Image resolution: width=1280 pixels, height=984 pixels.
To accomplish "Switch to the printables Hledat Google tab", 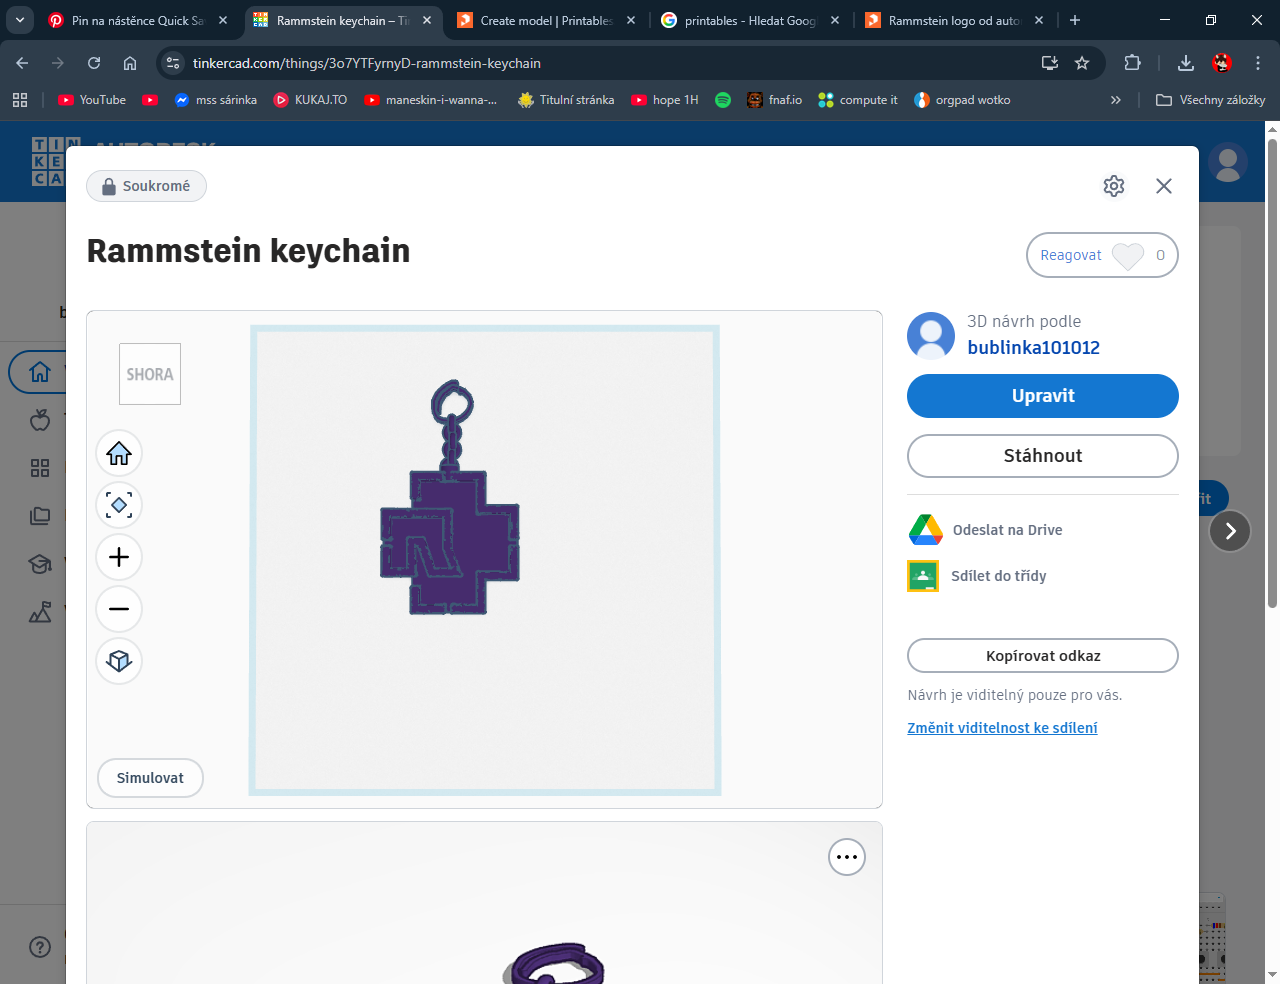I will tap(750, 20).
